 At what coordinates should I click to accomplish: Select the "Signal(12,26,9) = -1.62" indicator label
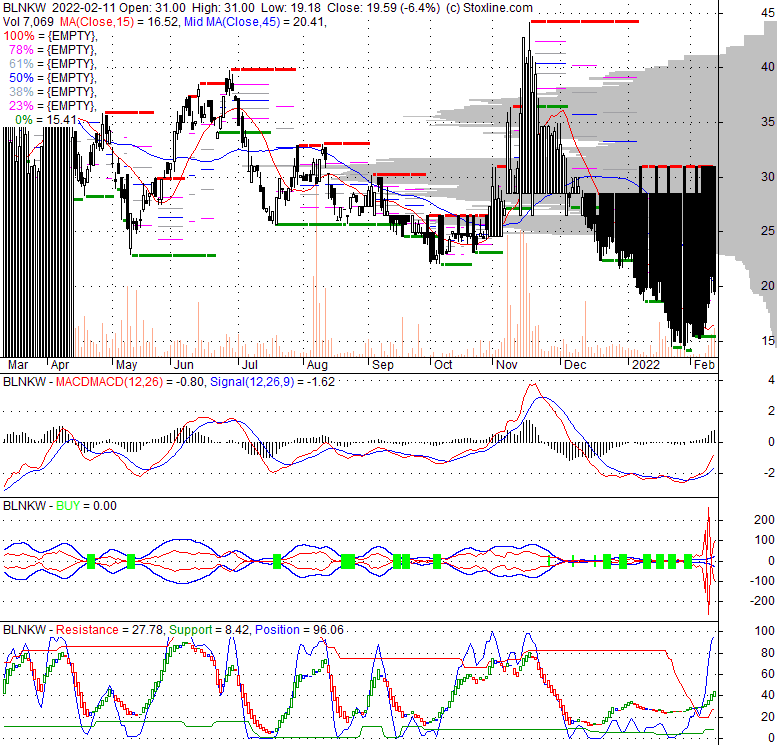point(272,382)
